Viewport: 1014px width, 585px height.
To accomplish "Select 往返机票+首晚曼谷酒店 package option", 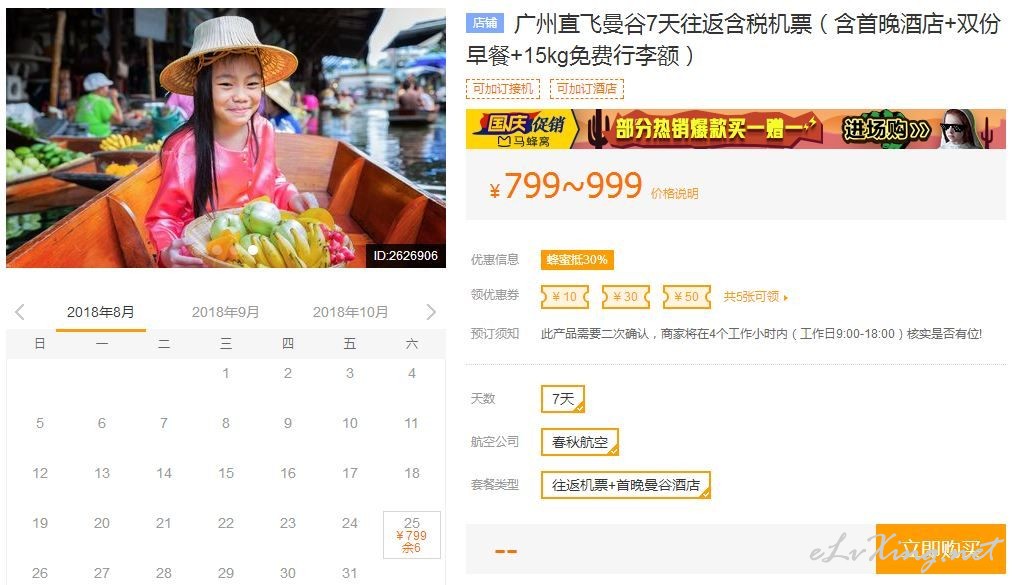I will pos(625,485).
